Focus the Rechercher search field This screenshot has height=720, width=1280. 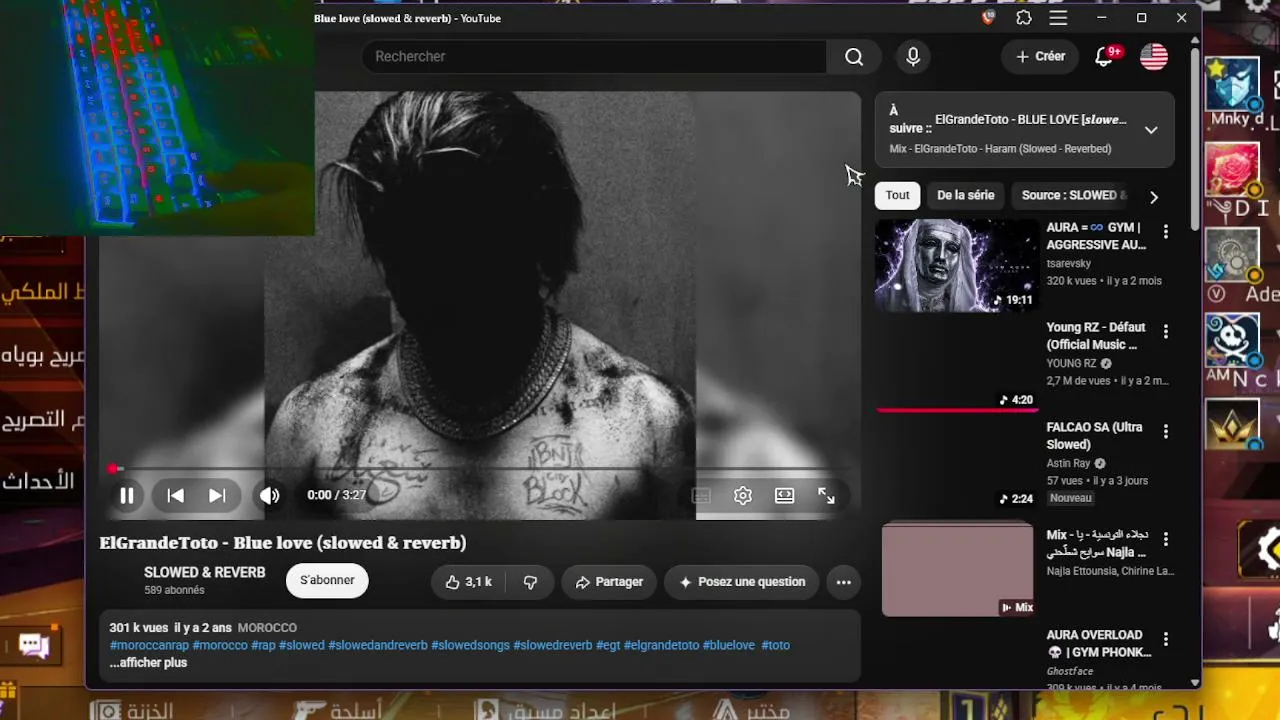594,57
